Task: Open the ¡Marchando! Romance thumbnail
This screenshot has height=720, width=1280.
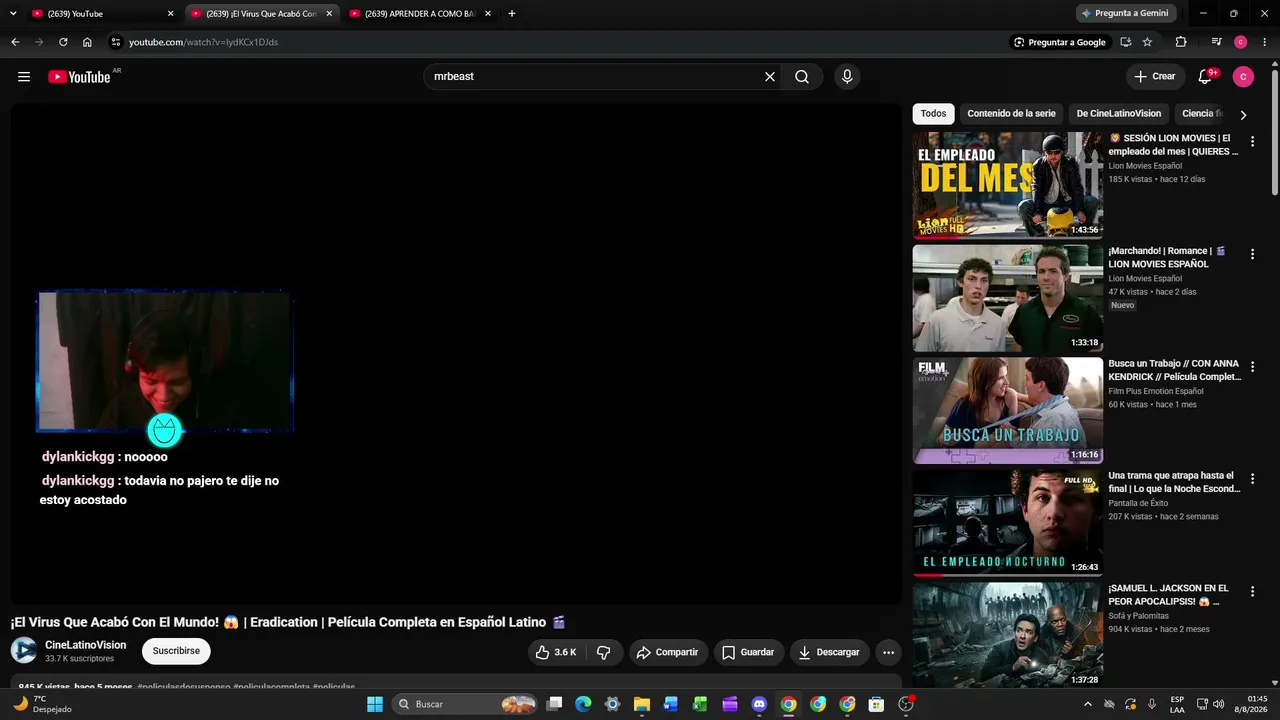Action: [1007, 298]
